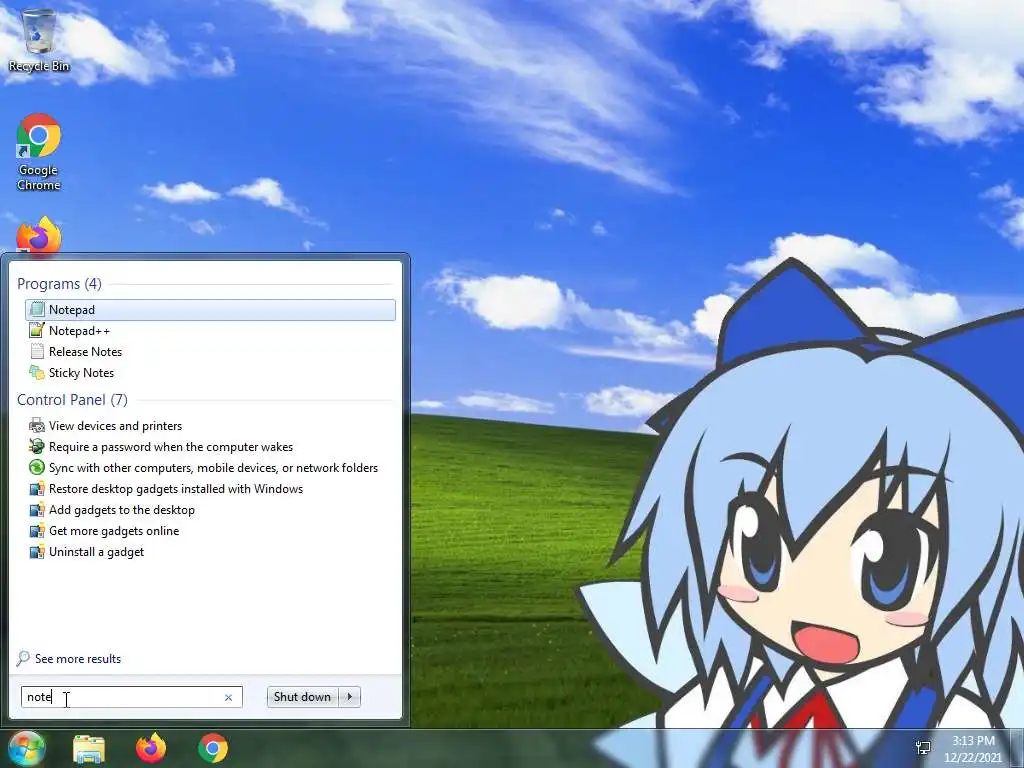Click the Control Panel (7) group header

(72, 400)
